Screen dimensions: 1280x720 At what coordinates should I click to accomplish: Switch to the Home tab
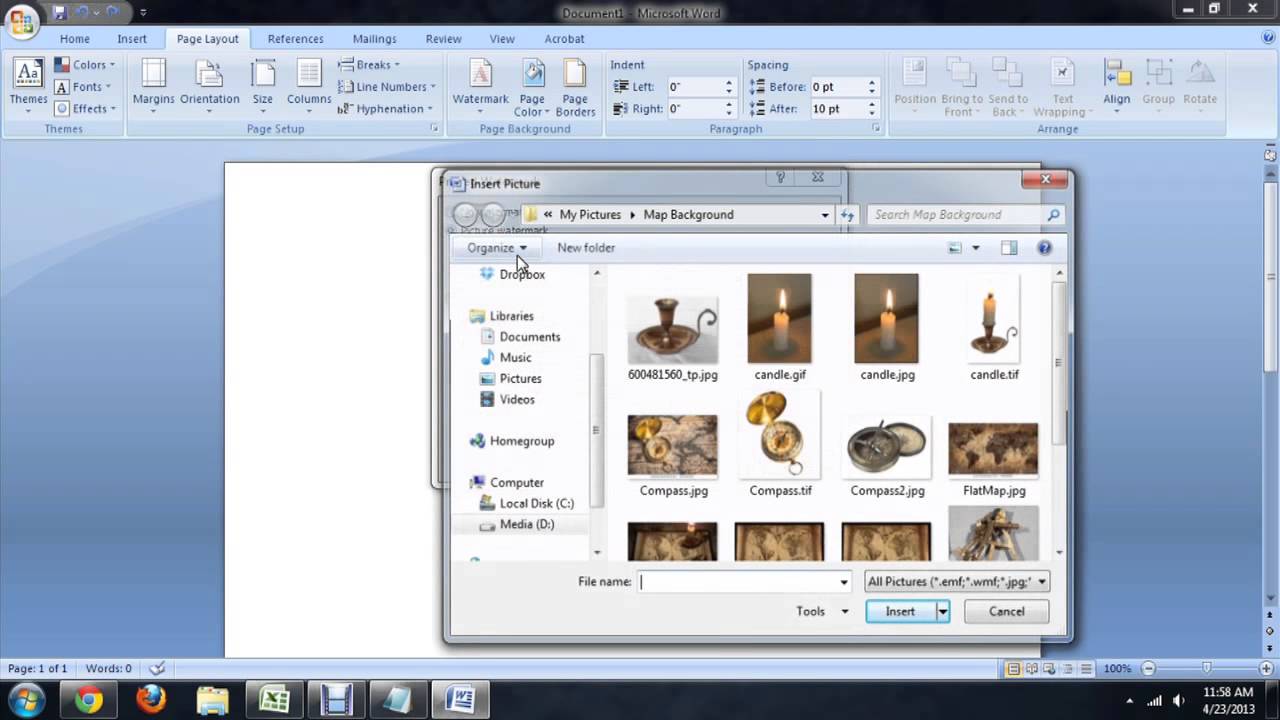(75, 39)
